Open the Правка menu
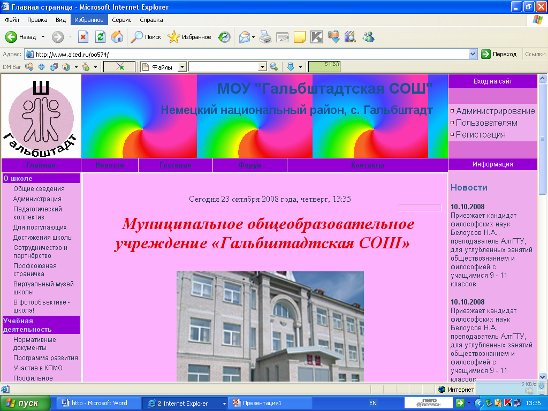 (x=37, y=20)
